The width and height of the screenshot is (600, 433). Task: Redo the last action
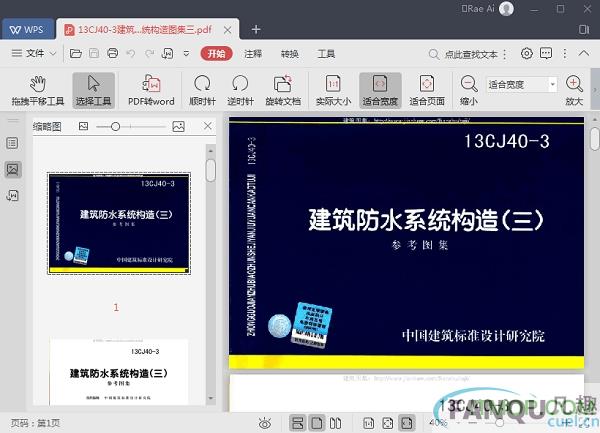[149, 53]
